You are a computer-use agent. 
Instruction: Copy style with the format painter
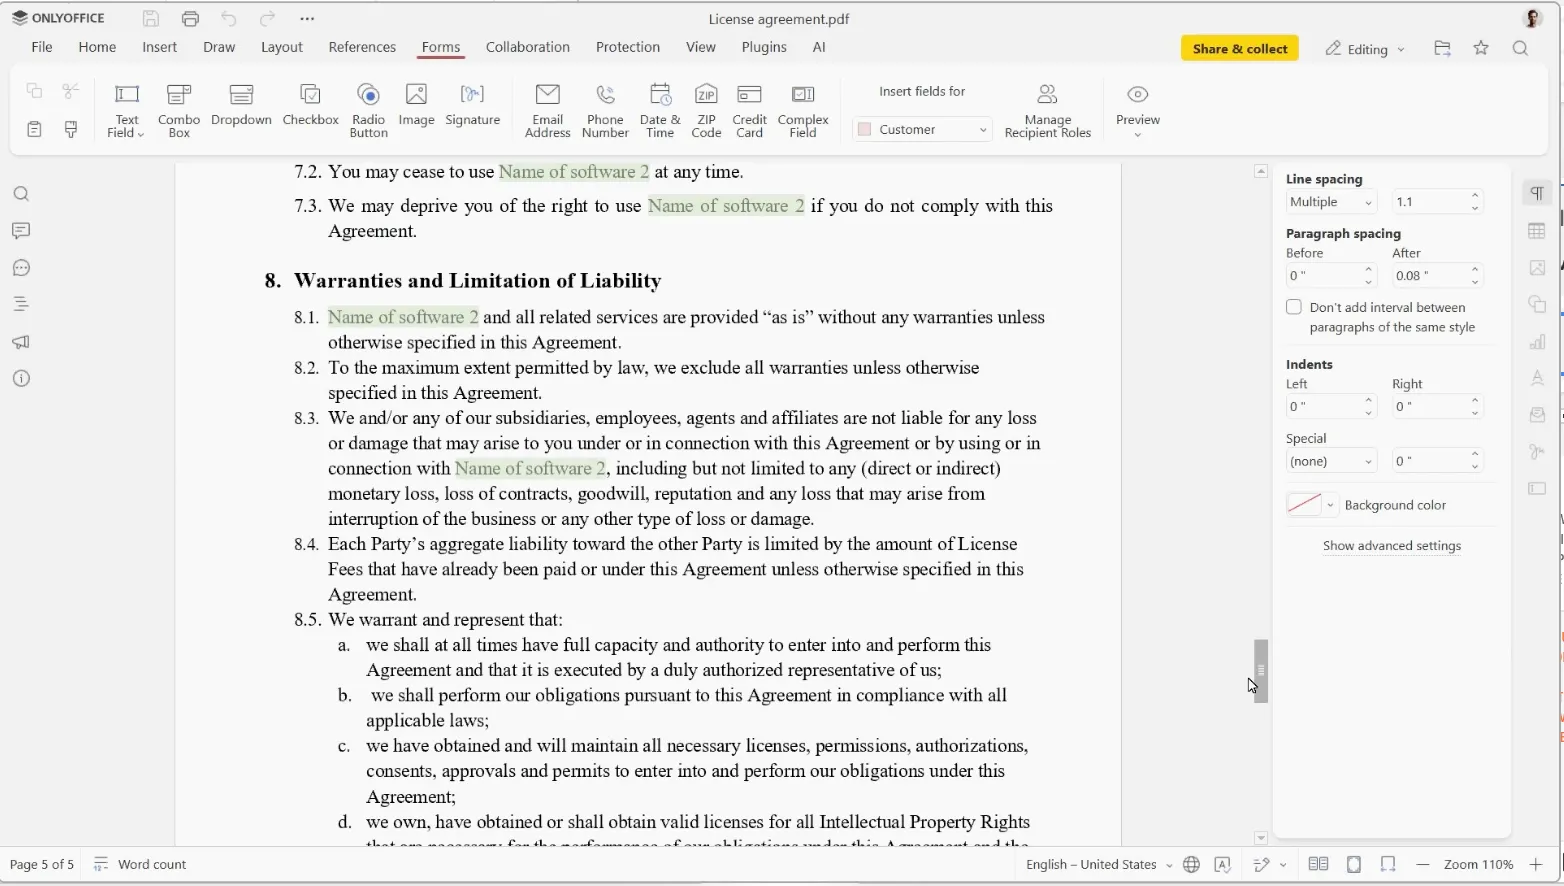tap(71, 130)
